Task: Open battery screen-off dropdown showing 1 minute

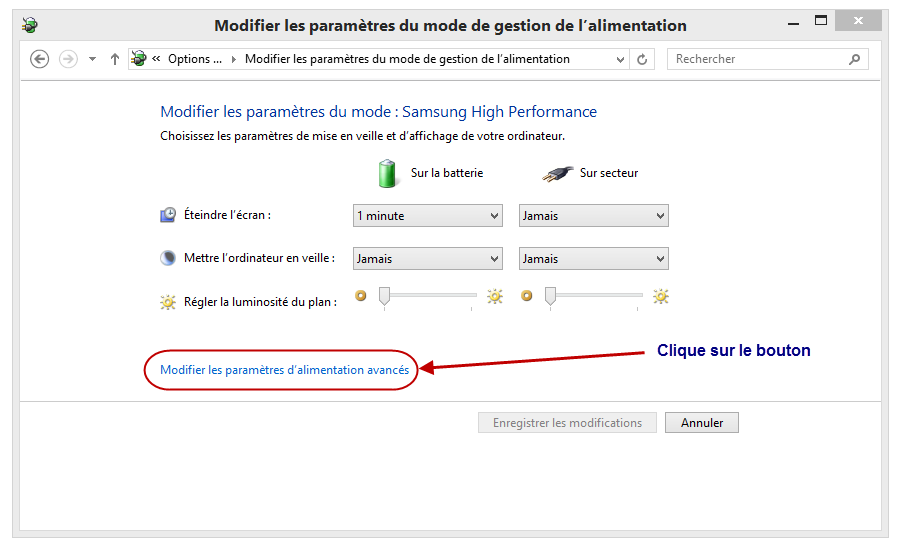Action: (427, 216)
